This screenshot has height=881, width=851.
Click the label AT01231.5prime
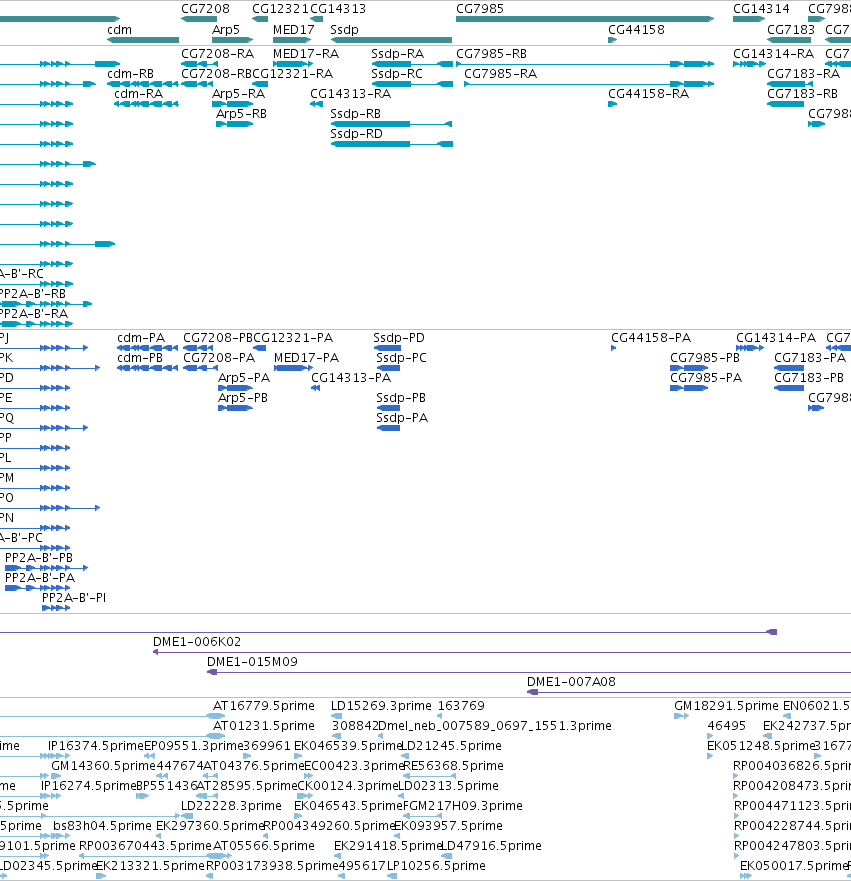[263, 726]
